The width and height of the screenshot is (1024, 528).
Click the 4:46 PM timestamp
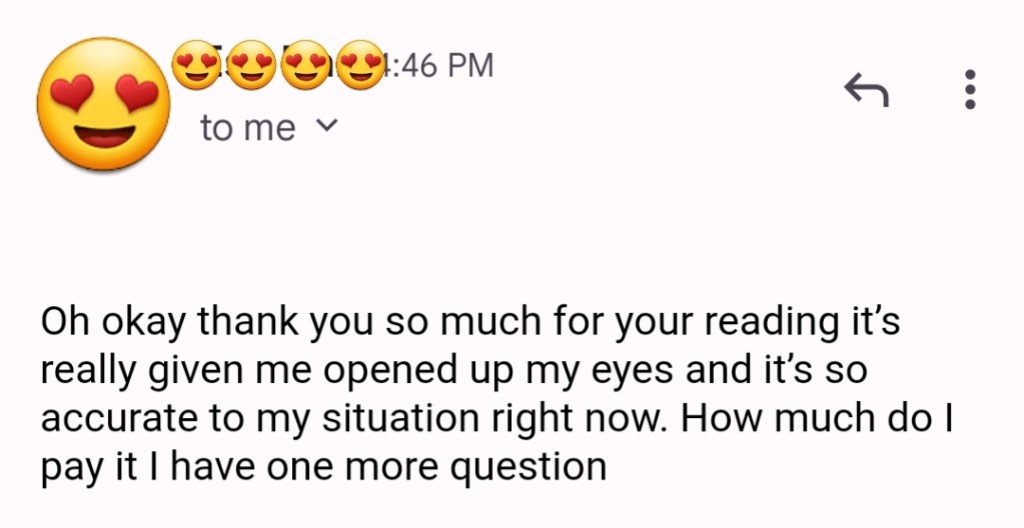point(440,66)
